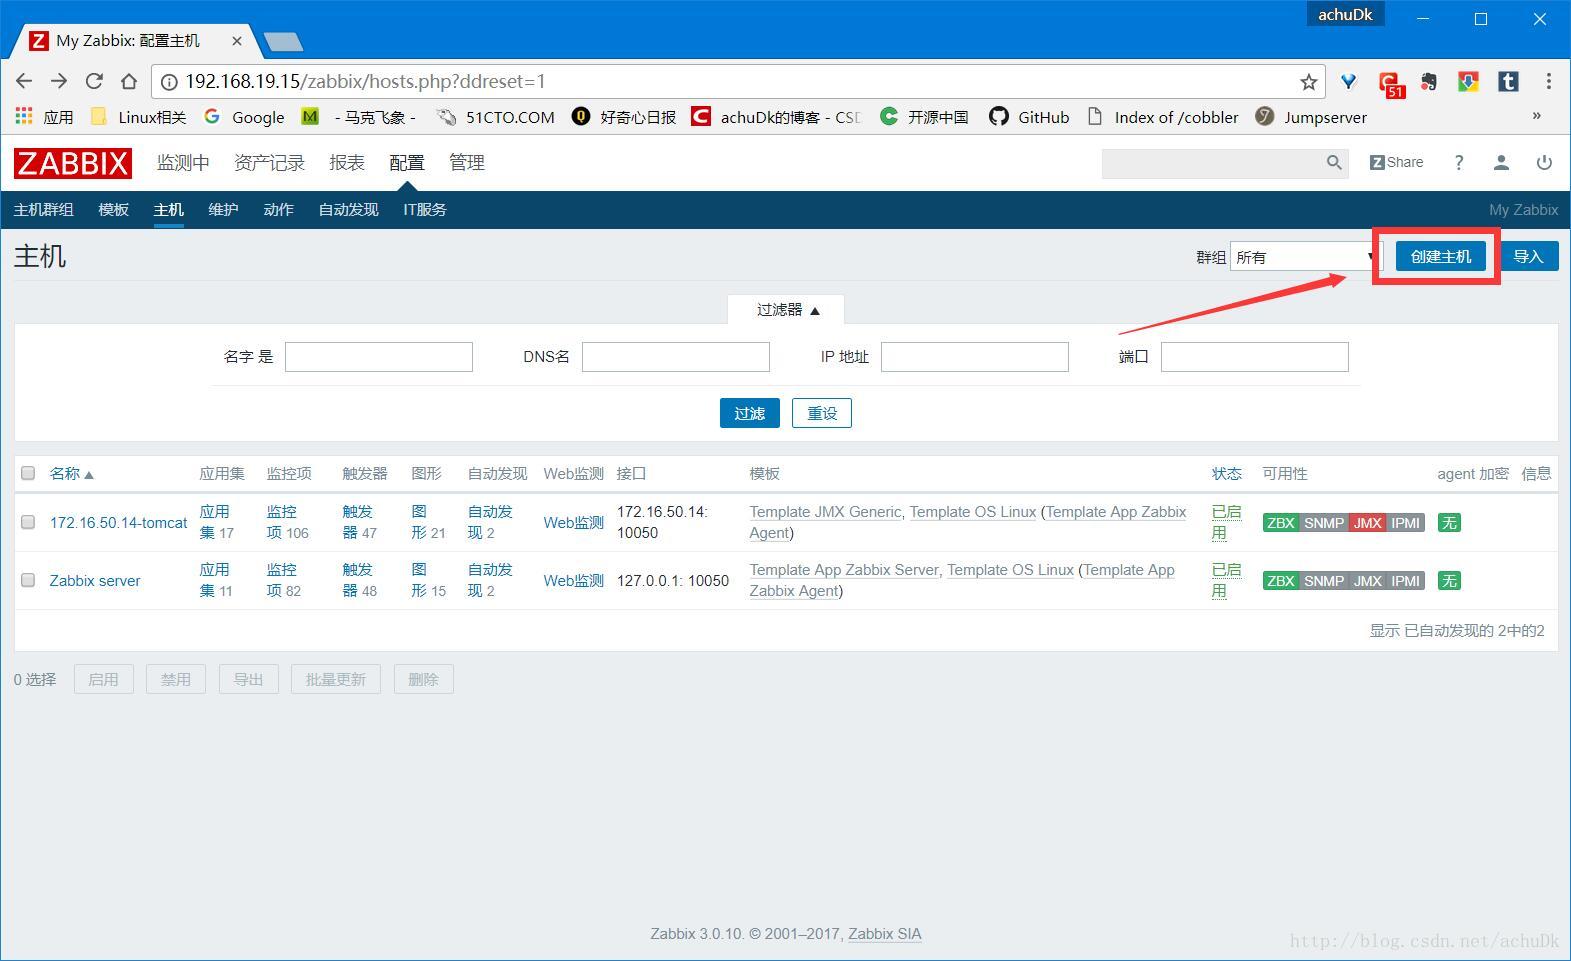Click the logout power icon
The height and width of the screenshot is (961, 1571).
(1544, 162)
